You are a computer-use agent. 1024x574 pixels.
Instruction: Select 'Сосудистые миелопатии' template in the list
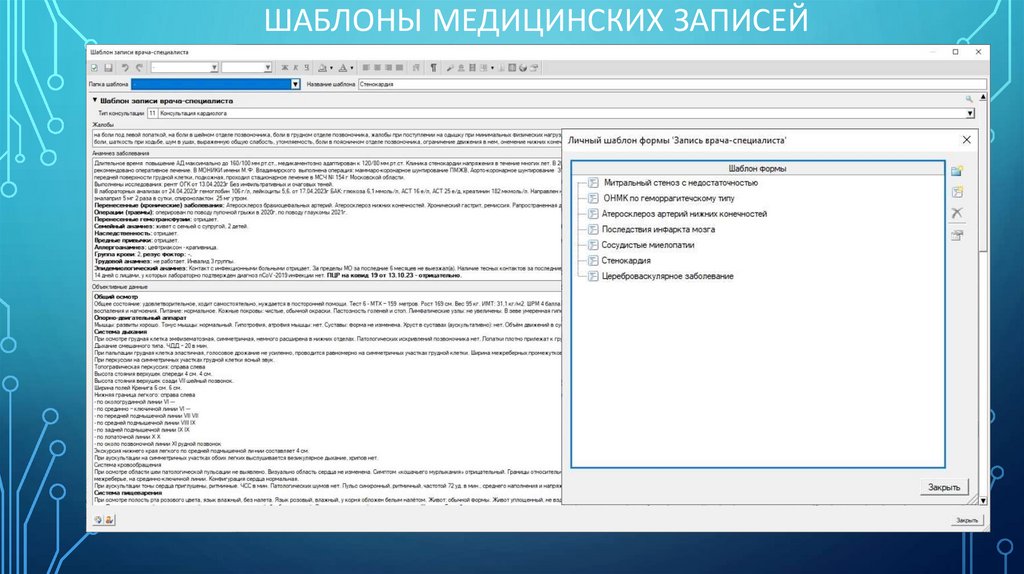click(647, 245)
